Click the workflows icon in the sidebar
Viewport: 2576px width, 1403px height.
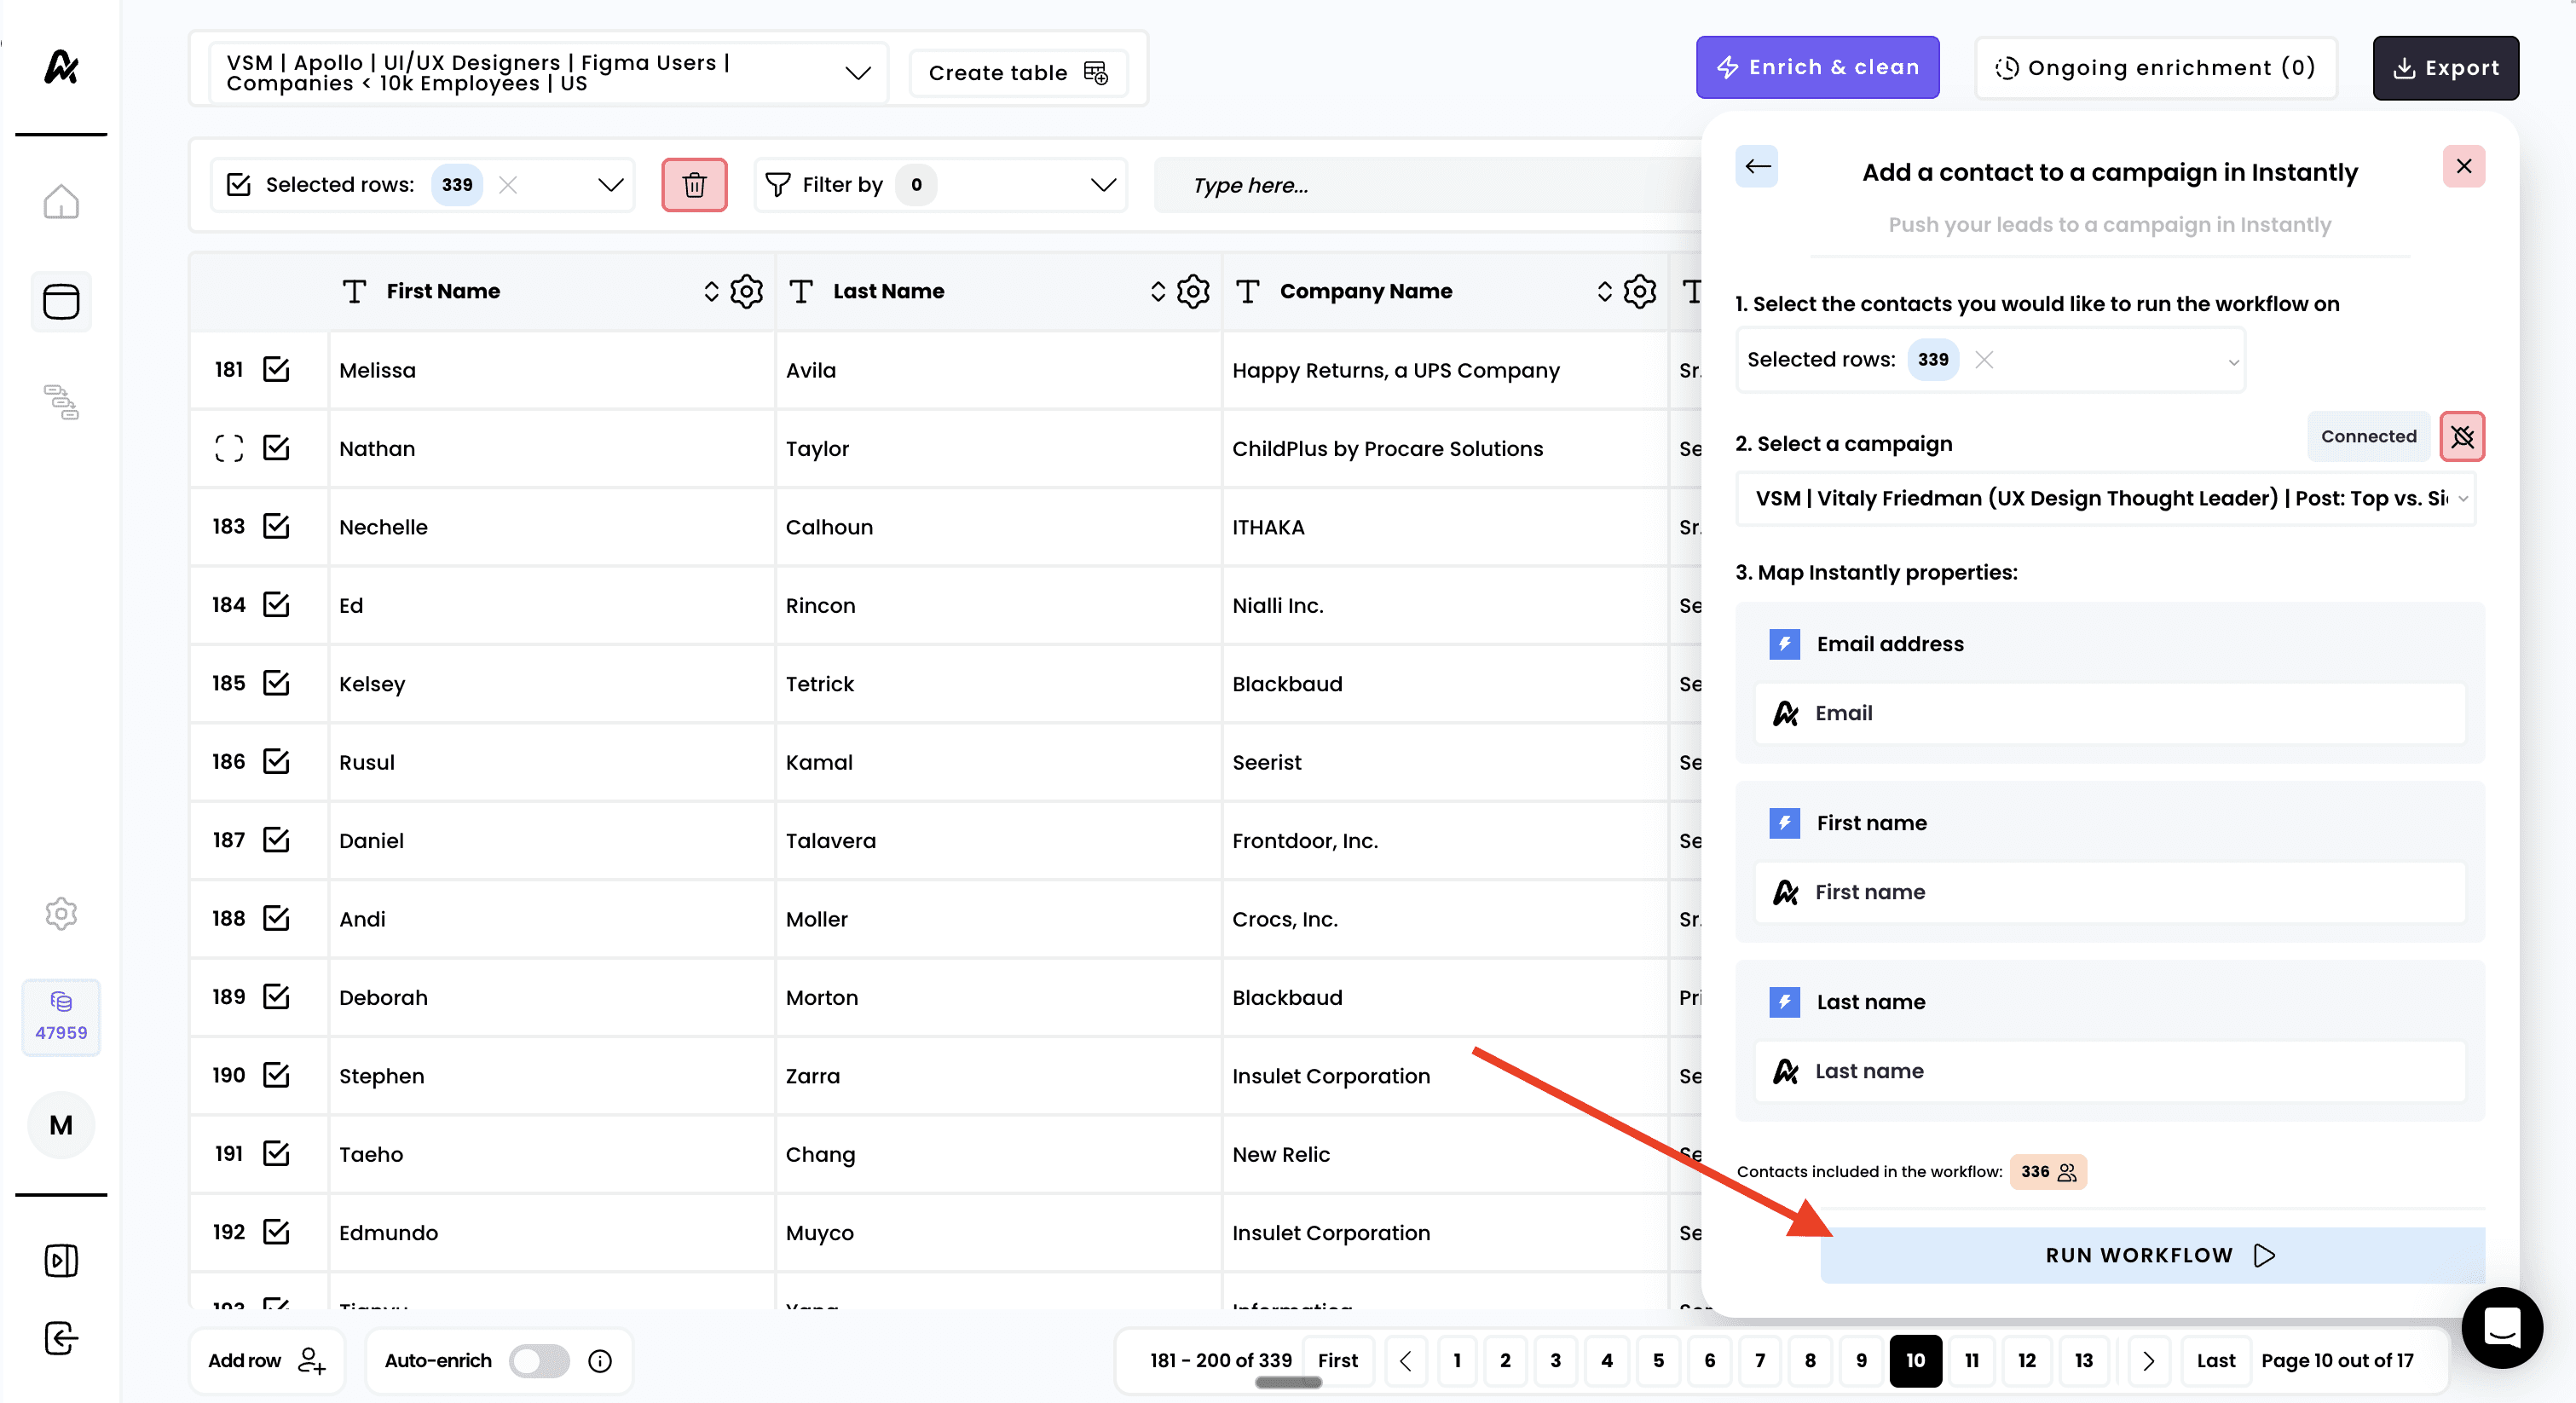pyautogui.click(x=61, y=401)
